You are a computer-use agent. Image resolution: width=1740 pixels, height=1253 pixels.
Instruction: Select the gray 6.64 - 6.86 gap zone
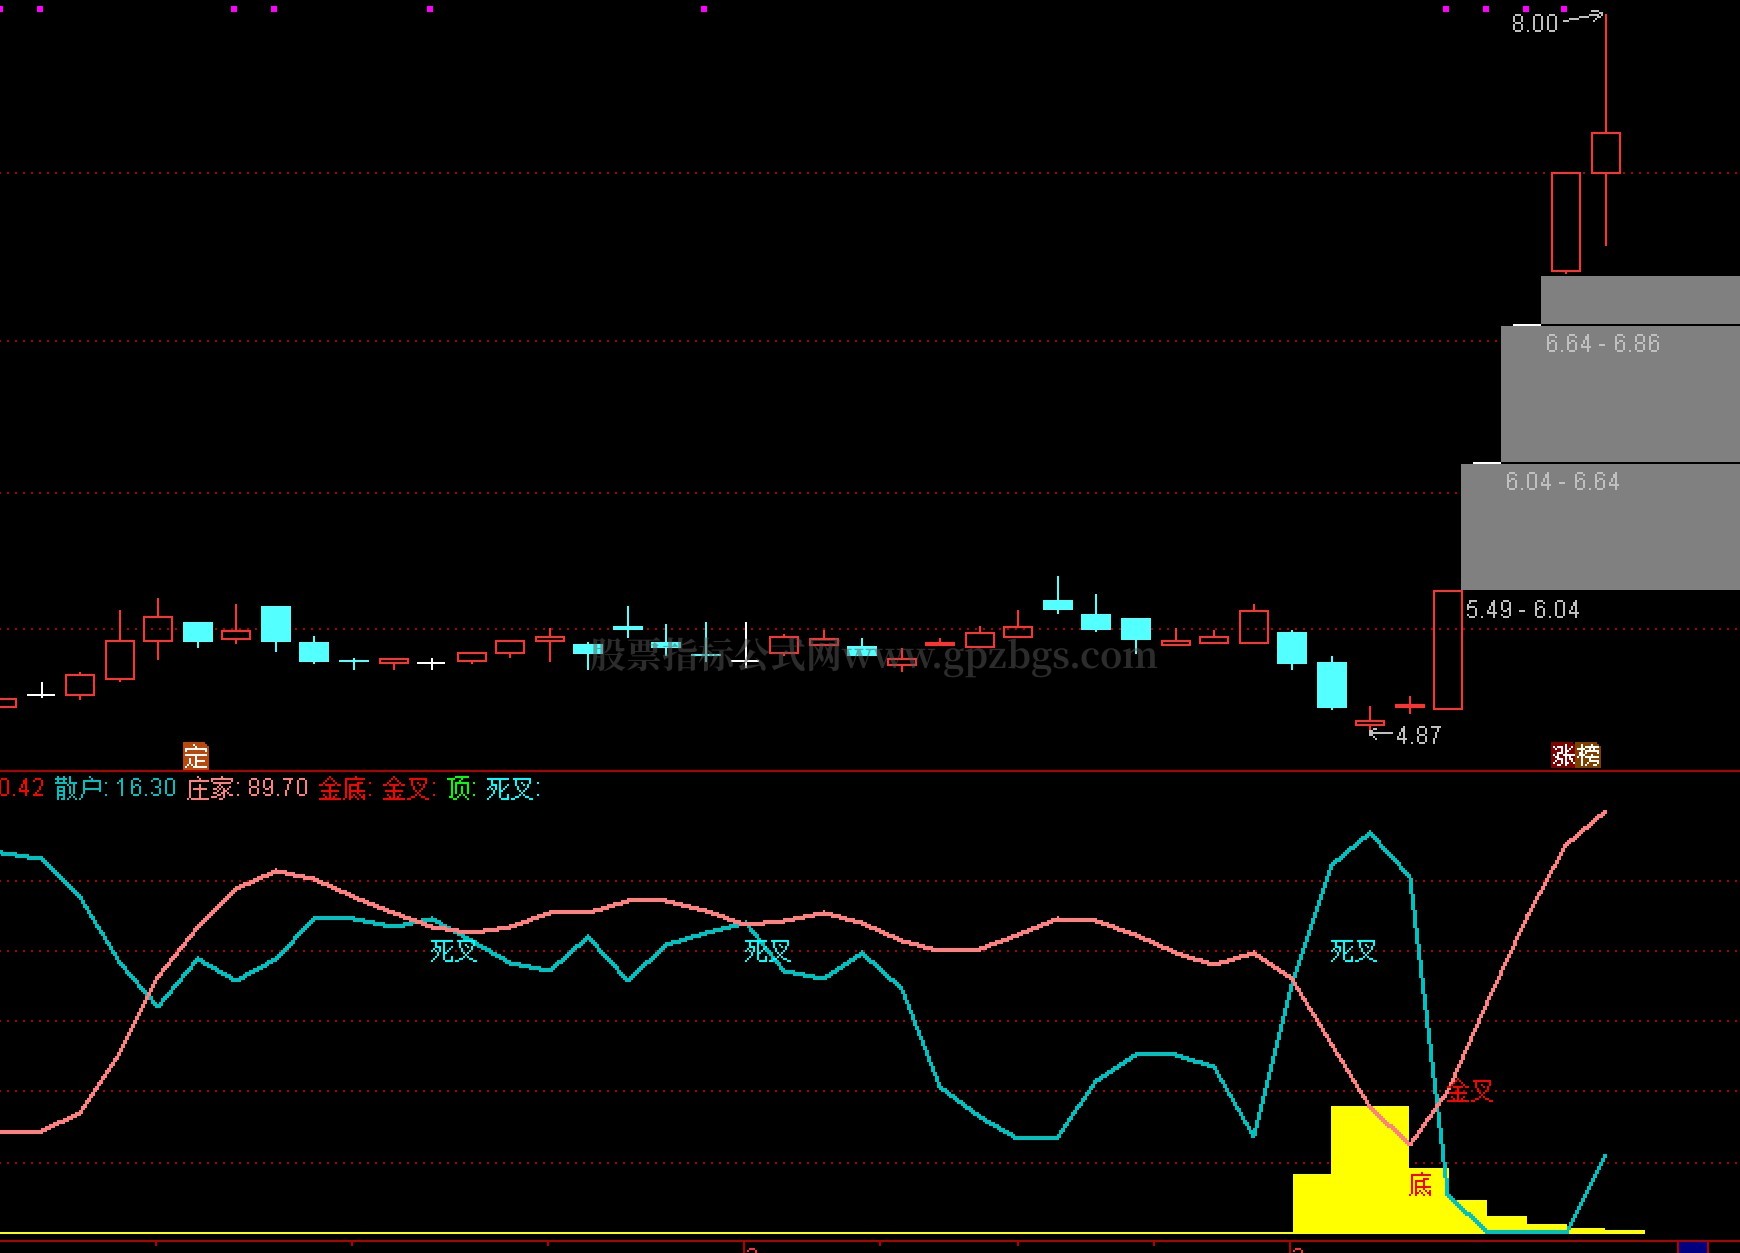tap(1620, 393)
